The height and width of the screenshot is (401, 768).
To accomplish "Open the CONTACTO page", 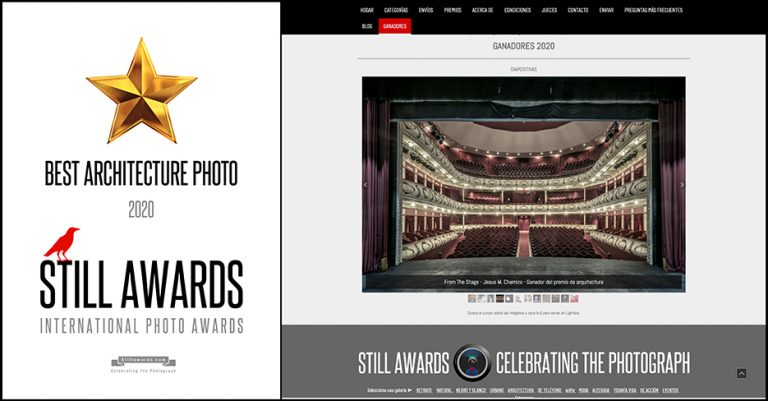I will point(578,10).
